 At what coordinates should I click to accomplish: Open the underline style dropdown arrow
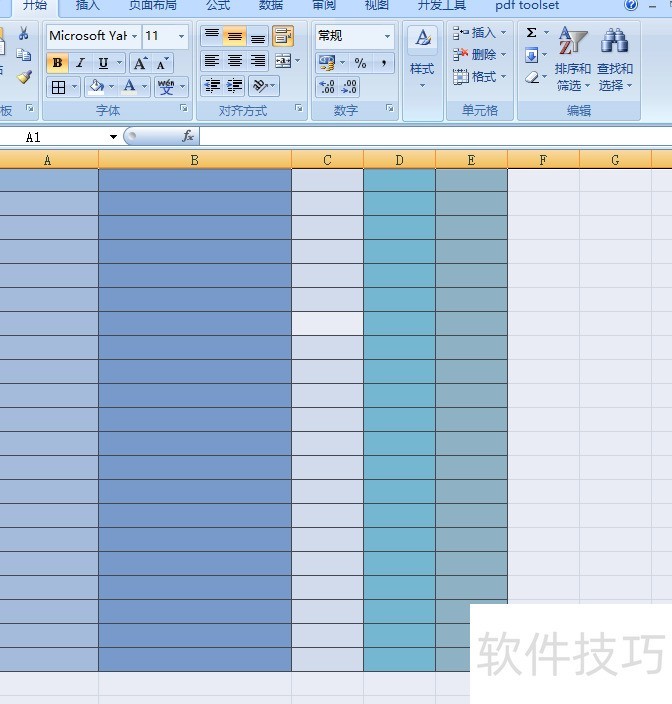tap(119, 63)
